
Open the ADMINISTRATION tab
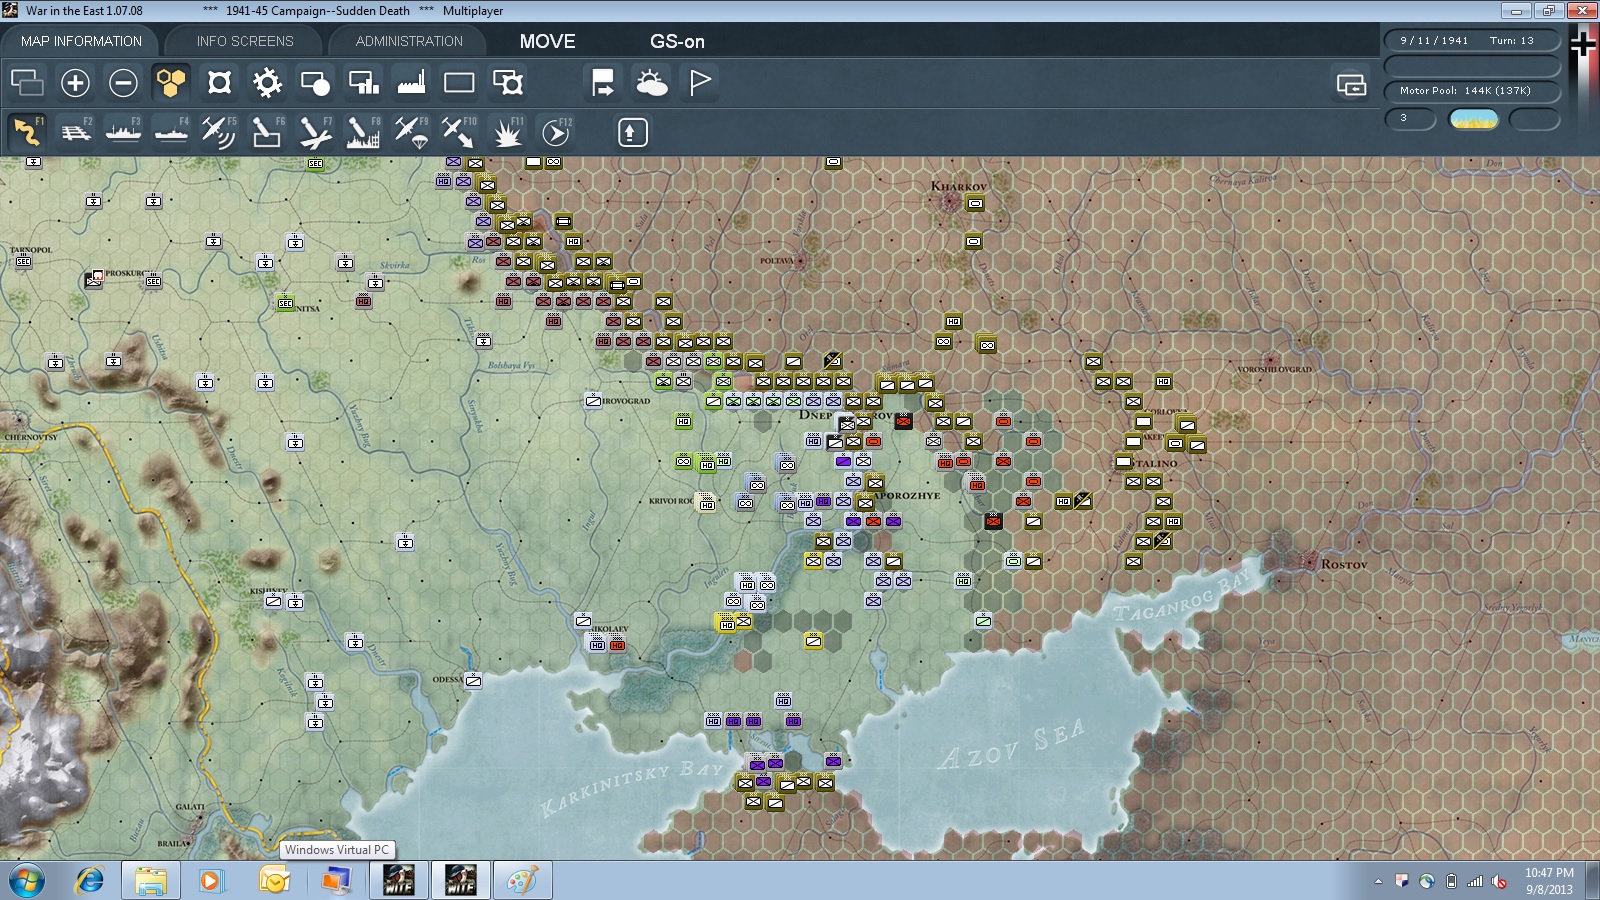(x=409, y=41)
